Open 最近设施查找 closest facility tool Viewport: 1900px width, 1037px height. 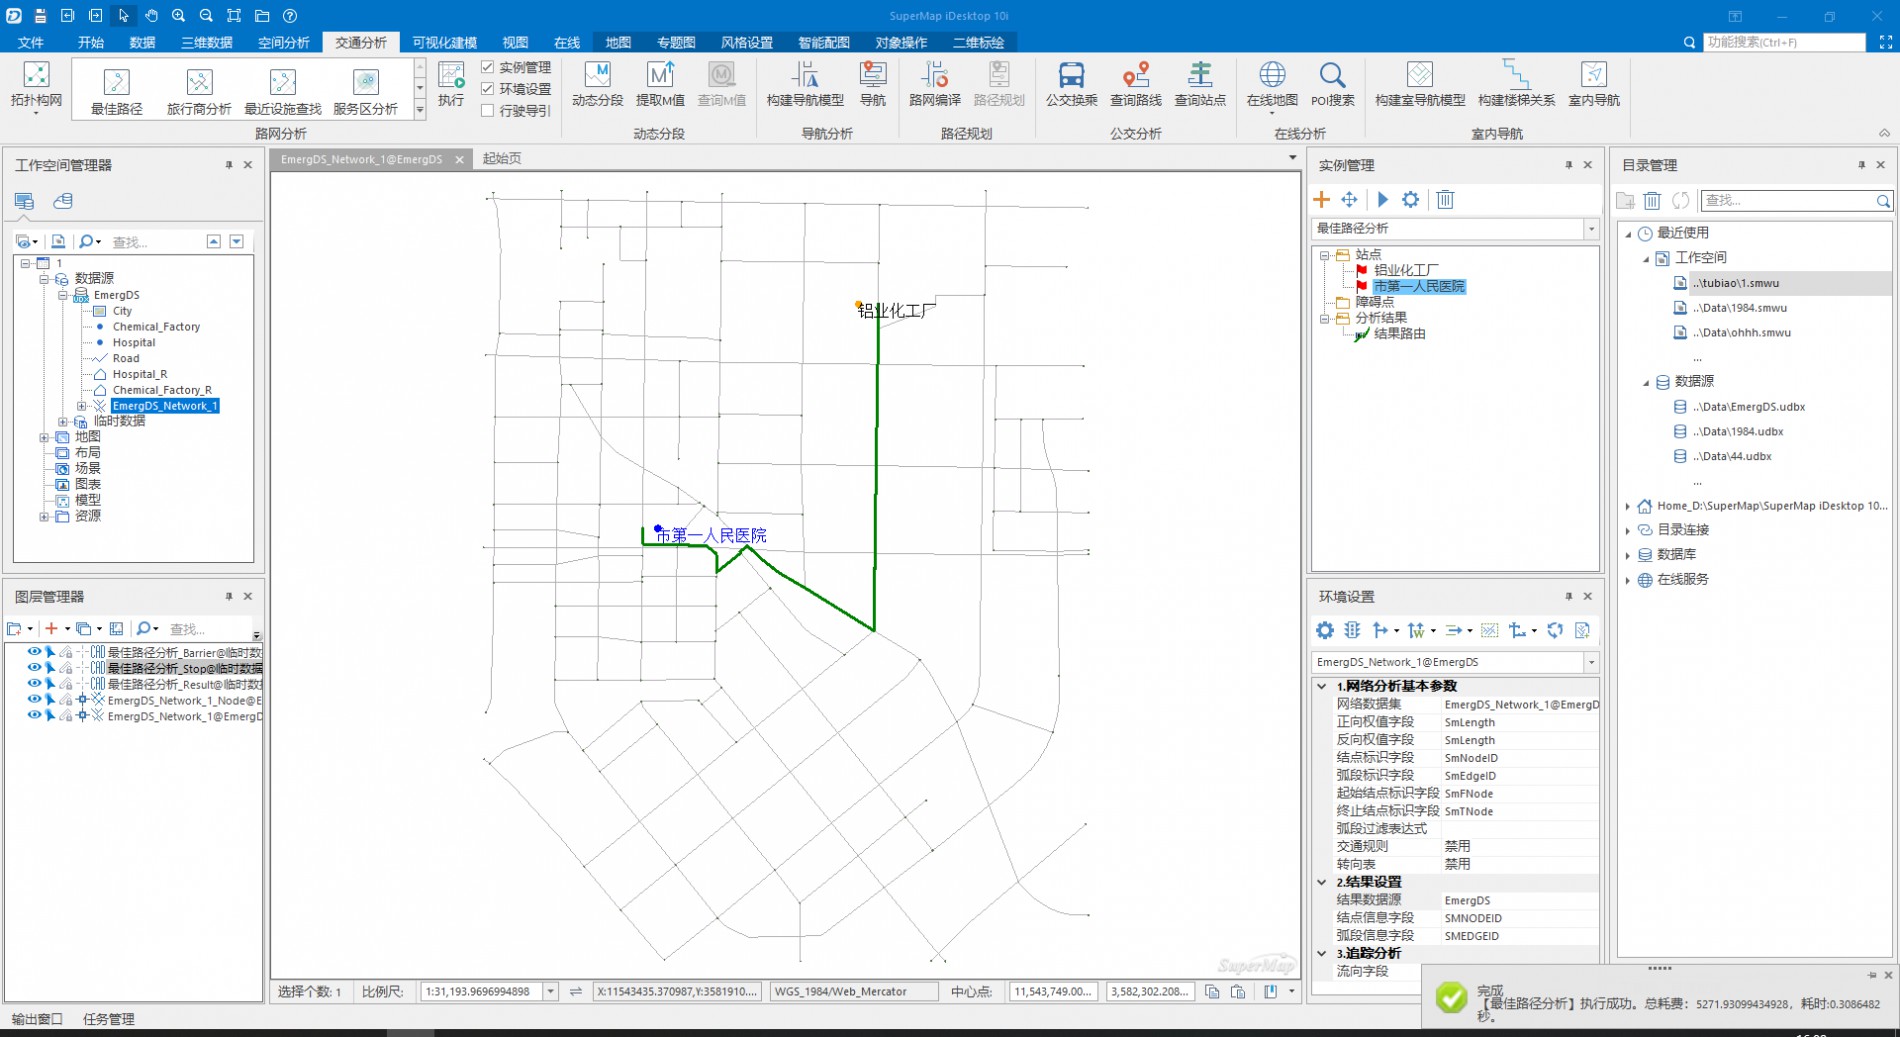click(283, 90)
